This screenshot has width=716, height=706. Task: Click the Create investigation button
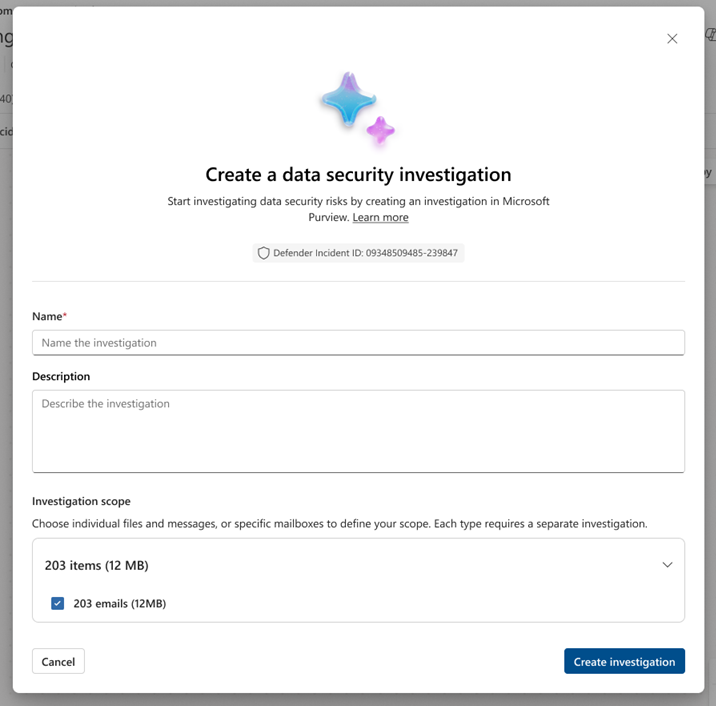click(624, 661)
